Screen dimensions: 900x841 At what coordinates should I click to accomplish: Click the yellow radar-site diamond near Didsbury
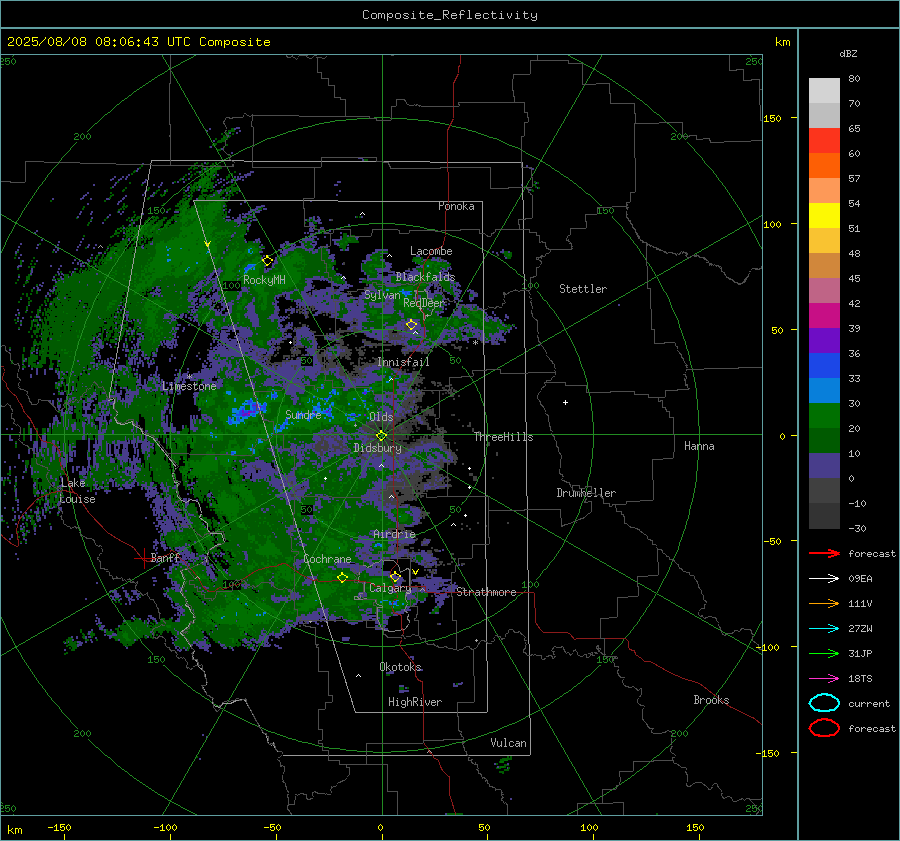381,436
